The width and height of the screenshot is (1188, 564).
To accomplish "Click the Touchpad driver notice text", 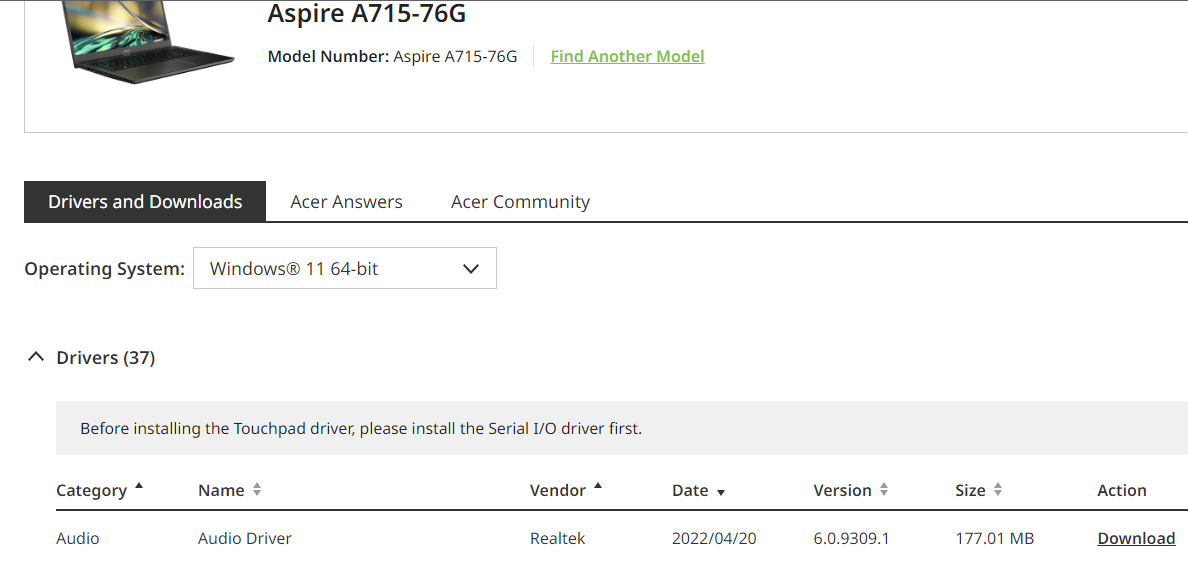I will pos(361,429).
